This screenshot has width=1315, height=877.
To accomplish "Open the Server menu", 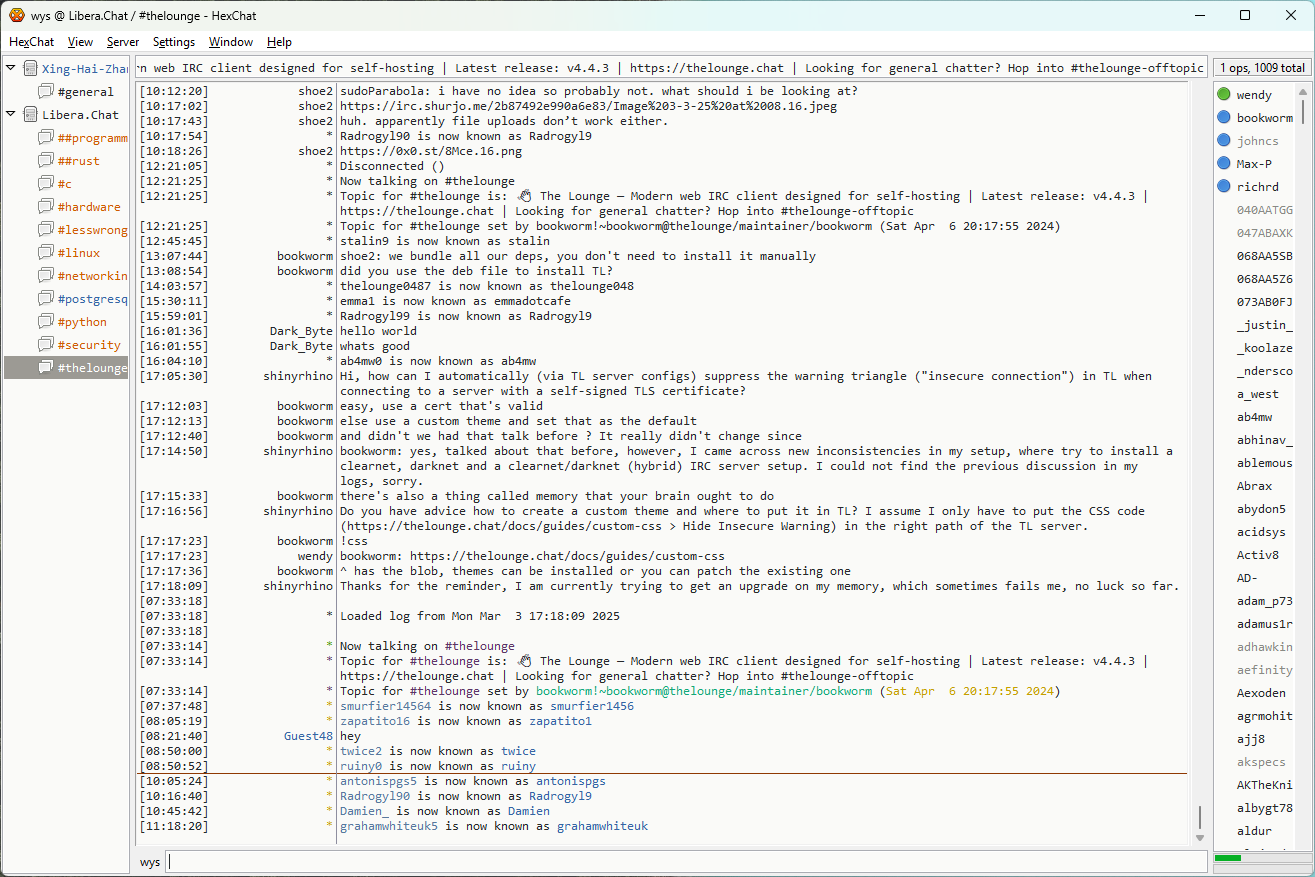I will click(x=123, y=42).
